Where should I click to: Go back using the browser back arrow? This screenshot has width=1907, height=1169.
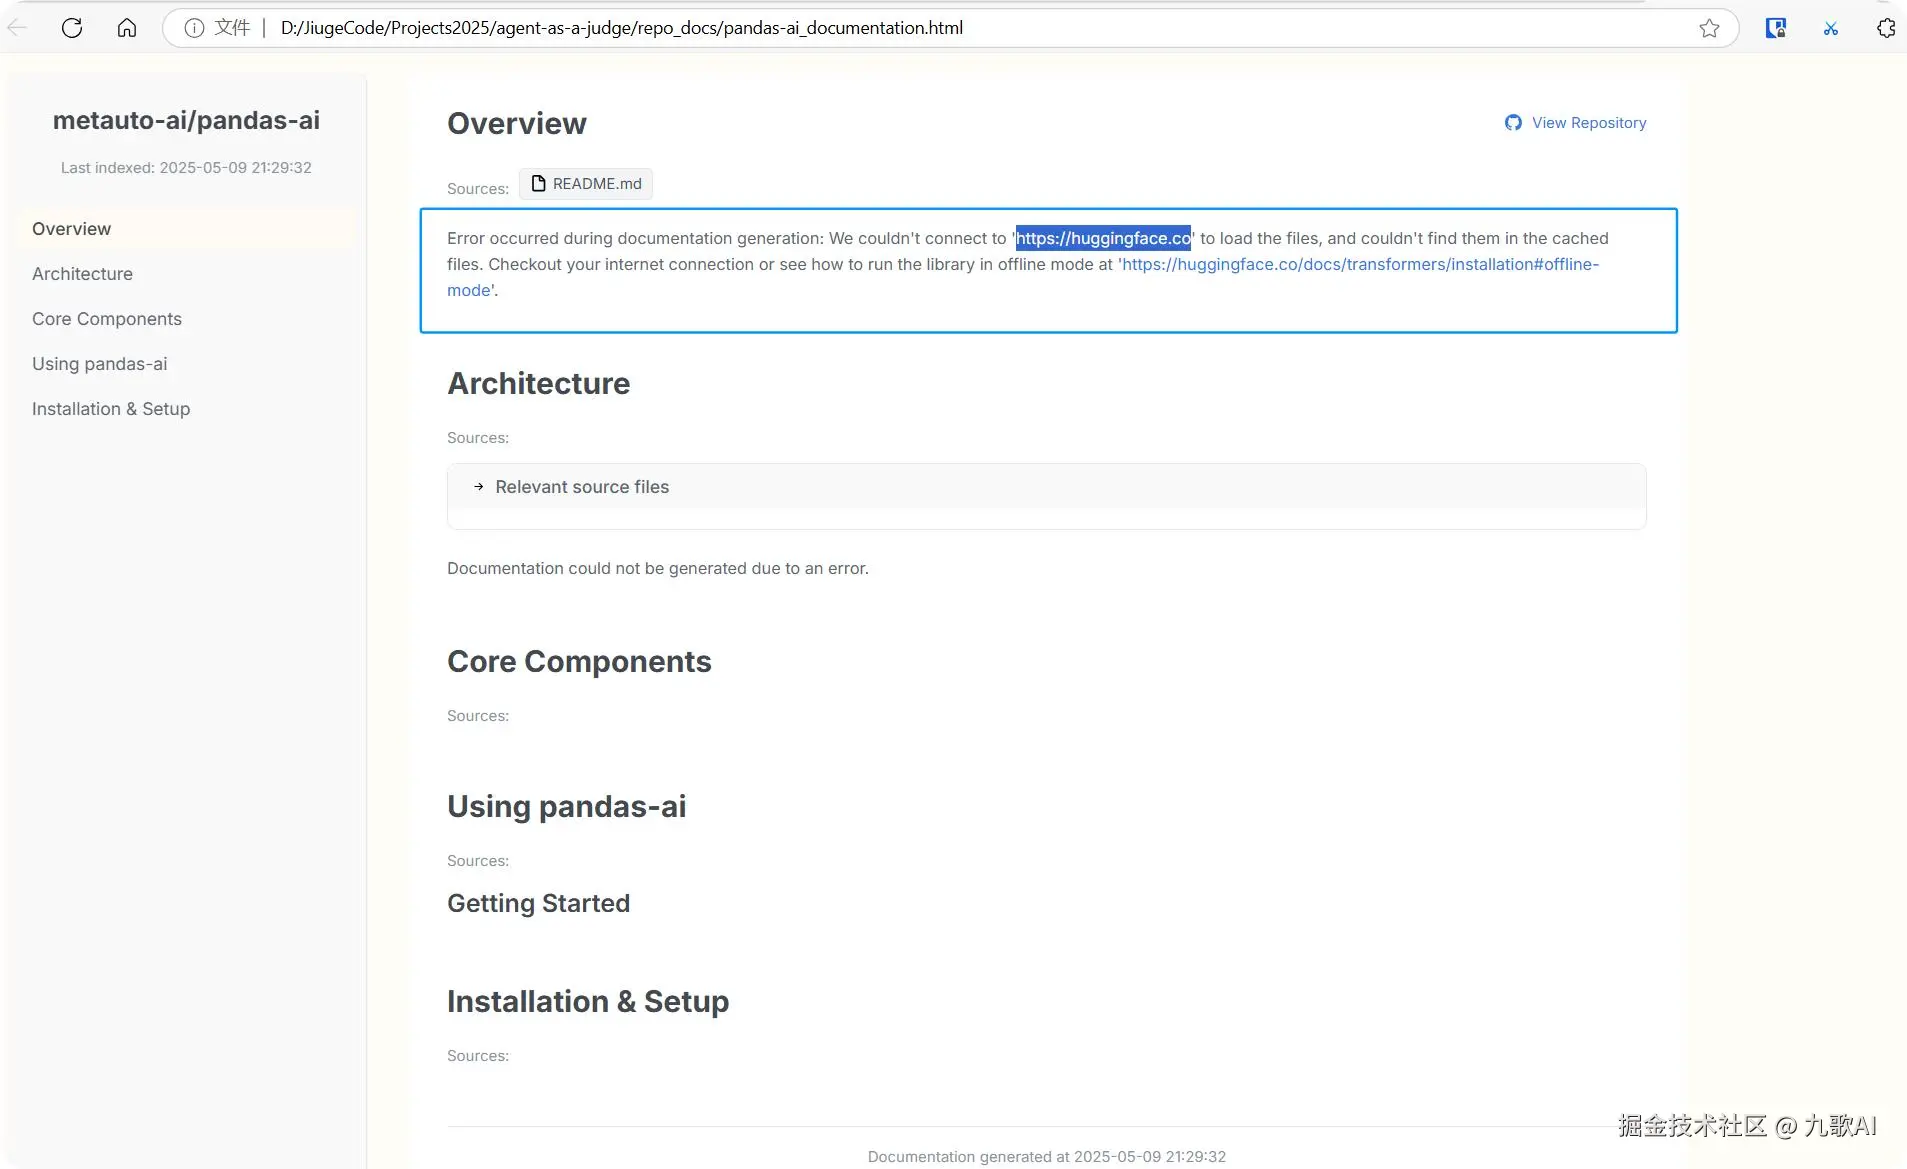[17, 28]
